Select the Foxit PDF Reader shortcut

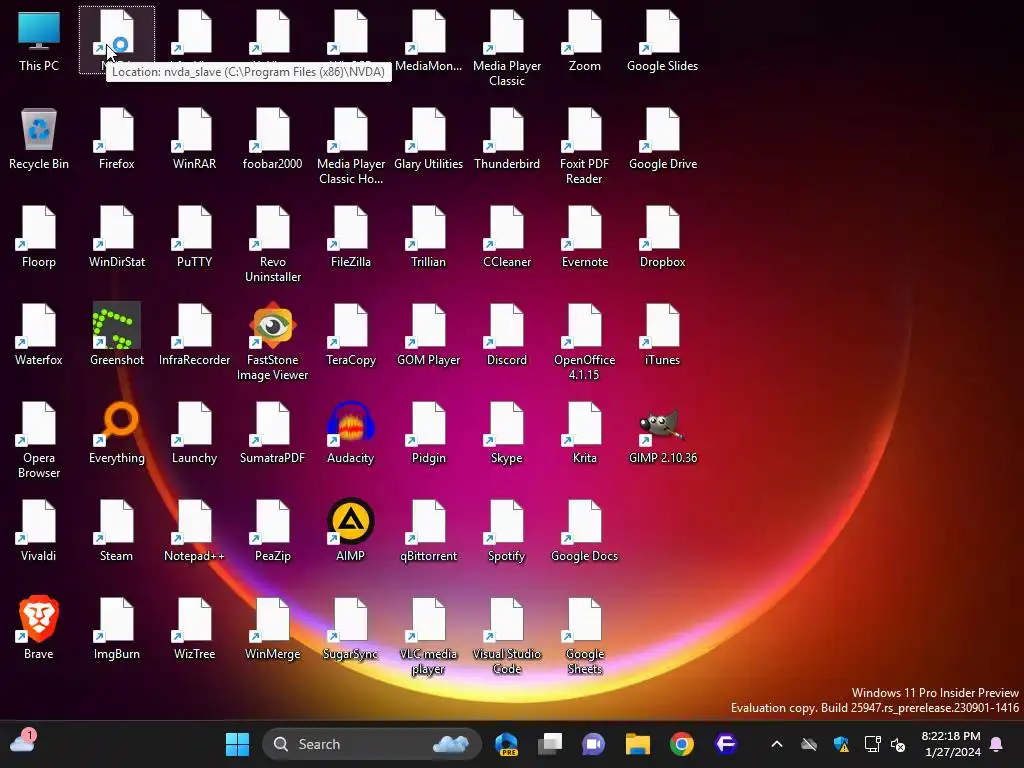point(584,146)
